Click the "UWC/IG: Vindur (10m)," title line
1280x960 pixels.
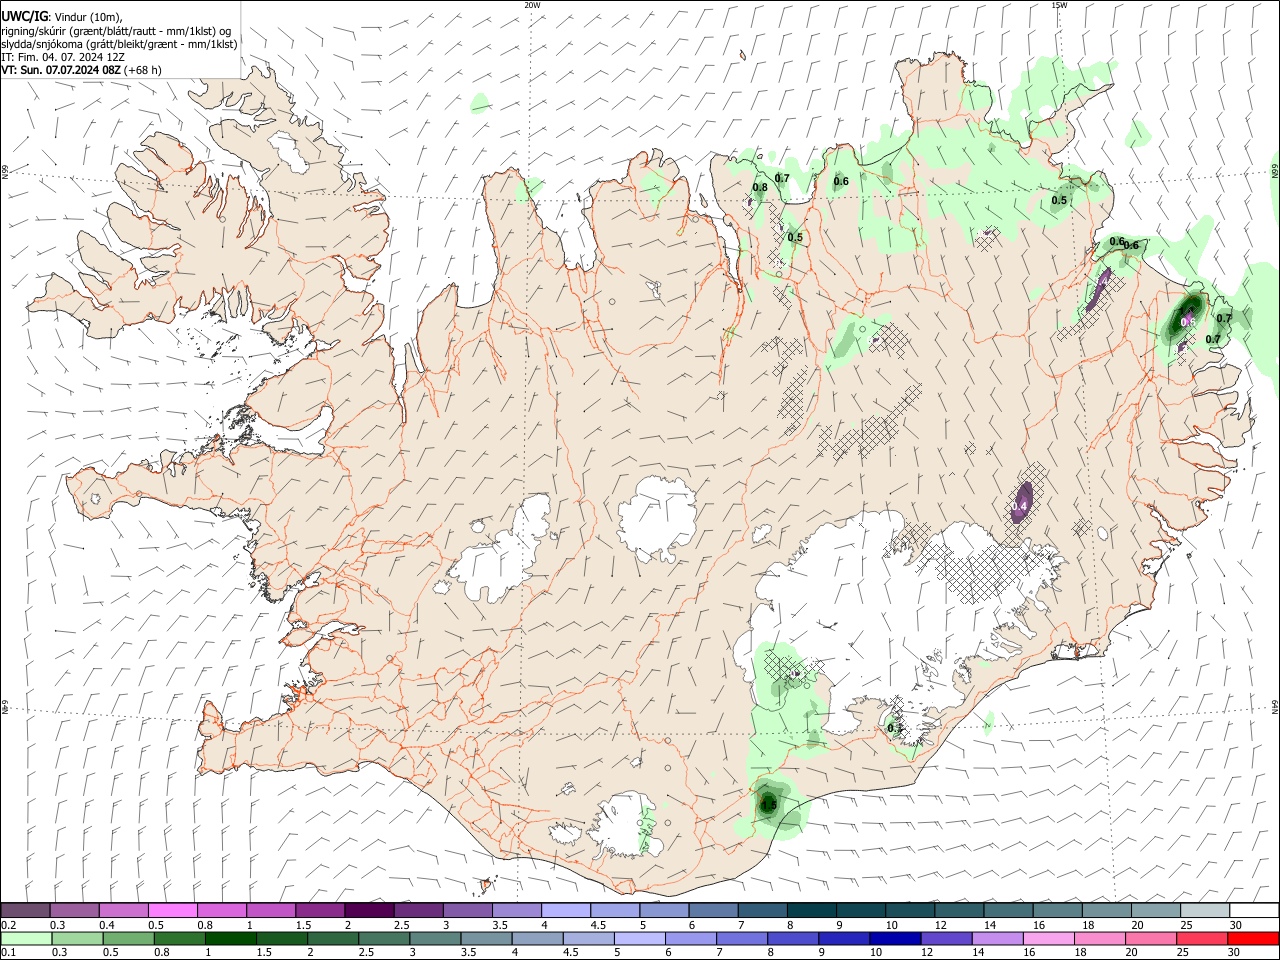(62, 15)
